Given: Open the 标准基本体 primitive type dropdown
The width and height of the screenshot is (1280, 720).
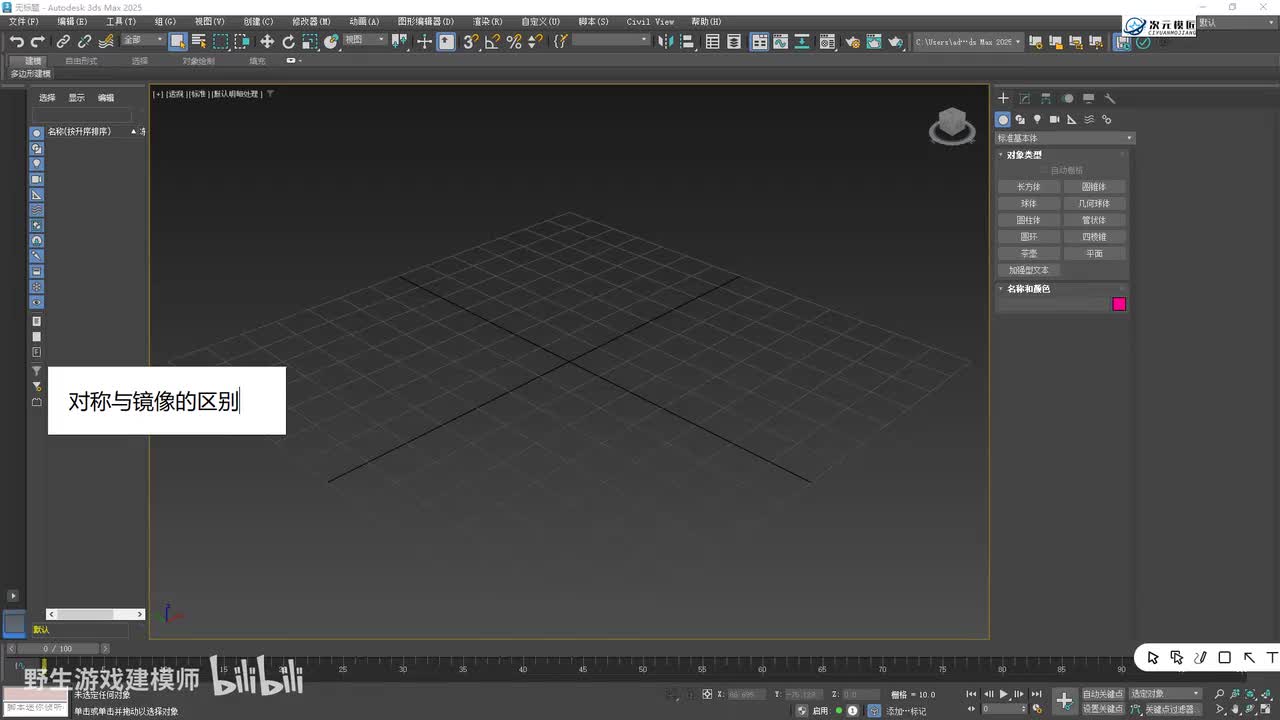Looking at the screenshot, I should (1064, 138).
